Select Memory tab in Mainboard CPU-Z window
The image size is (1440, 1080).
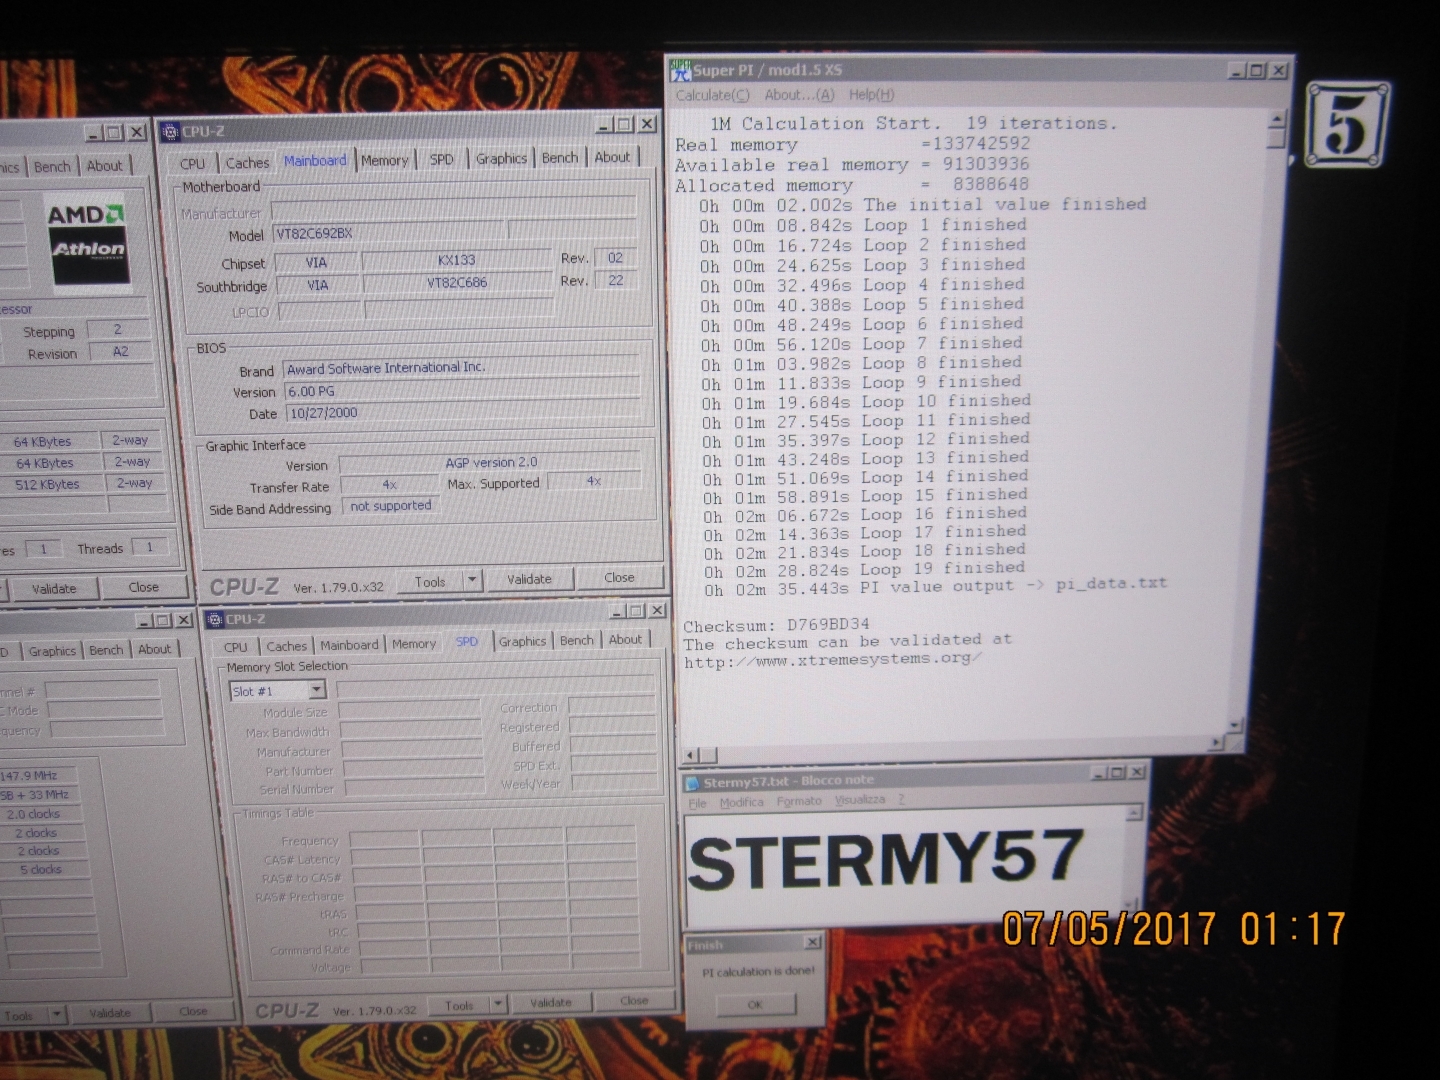384,160
